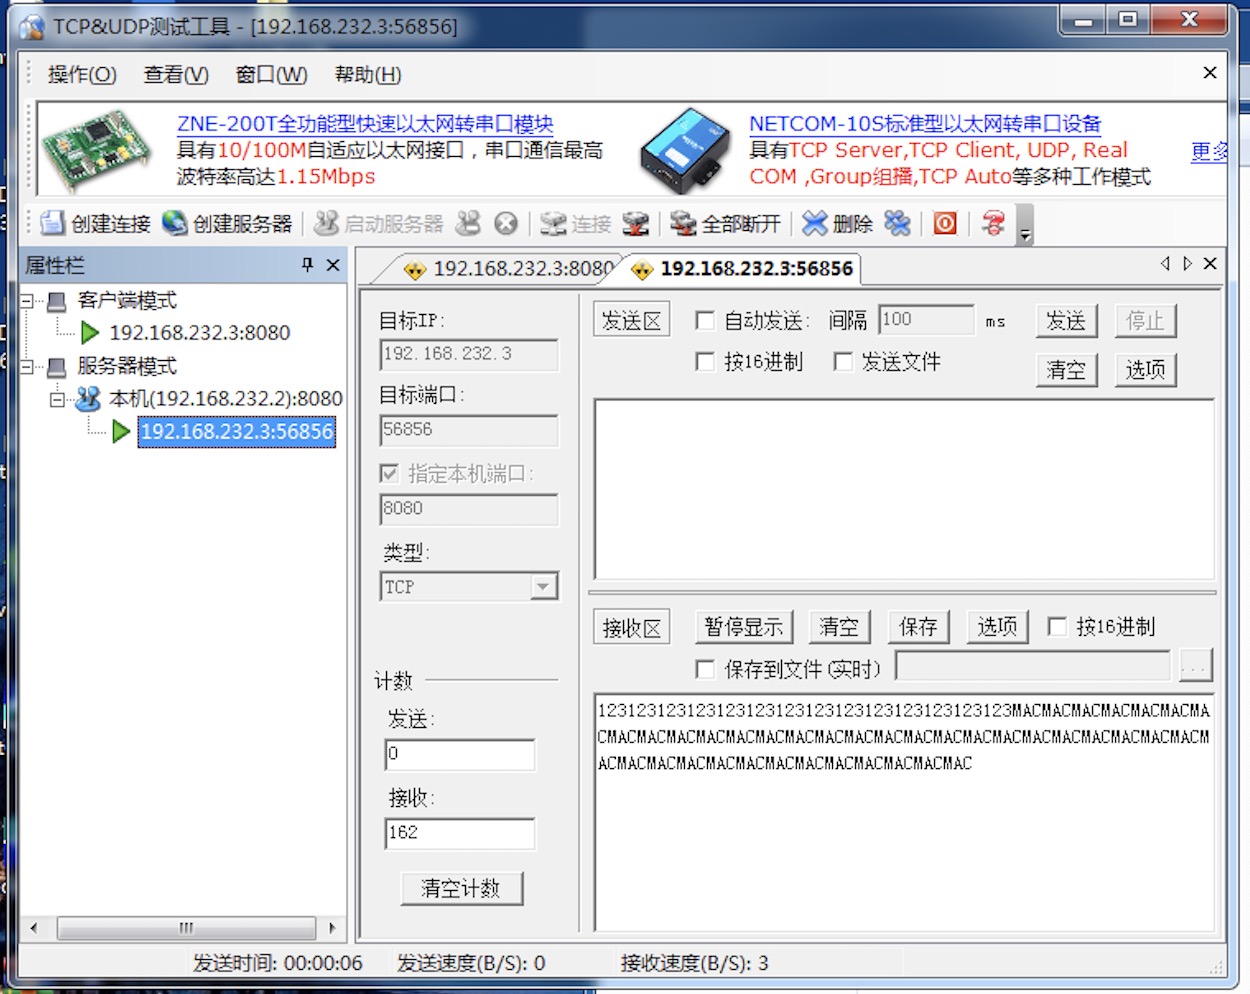
Task: Click the app icon in title bar
Action: [x=31, y=26]
